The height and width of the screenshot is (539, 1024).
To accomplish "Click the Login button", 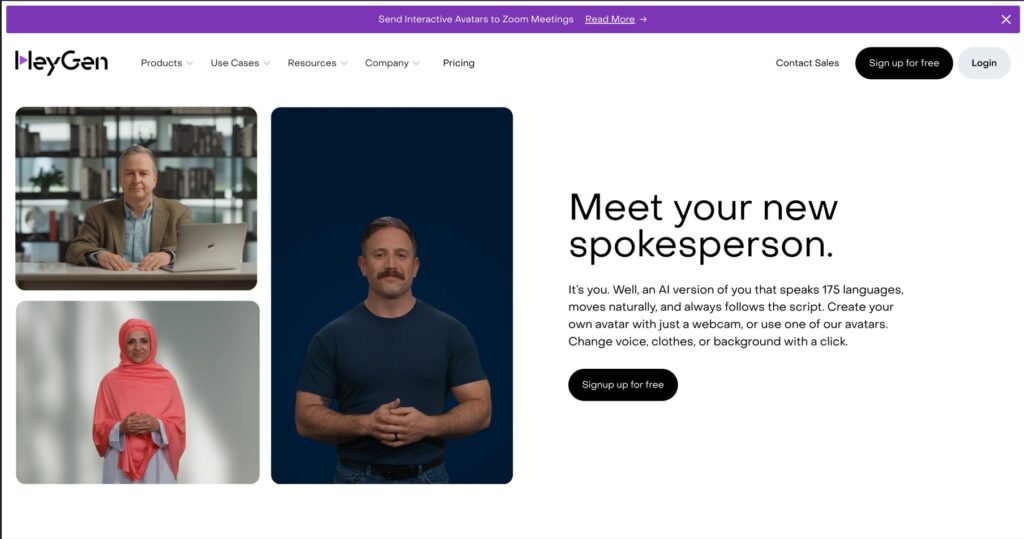I will click(983, 63).
